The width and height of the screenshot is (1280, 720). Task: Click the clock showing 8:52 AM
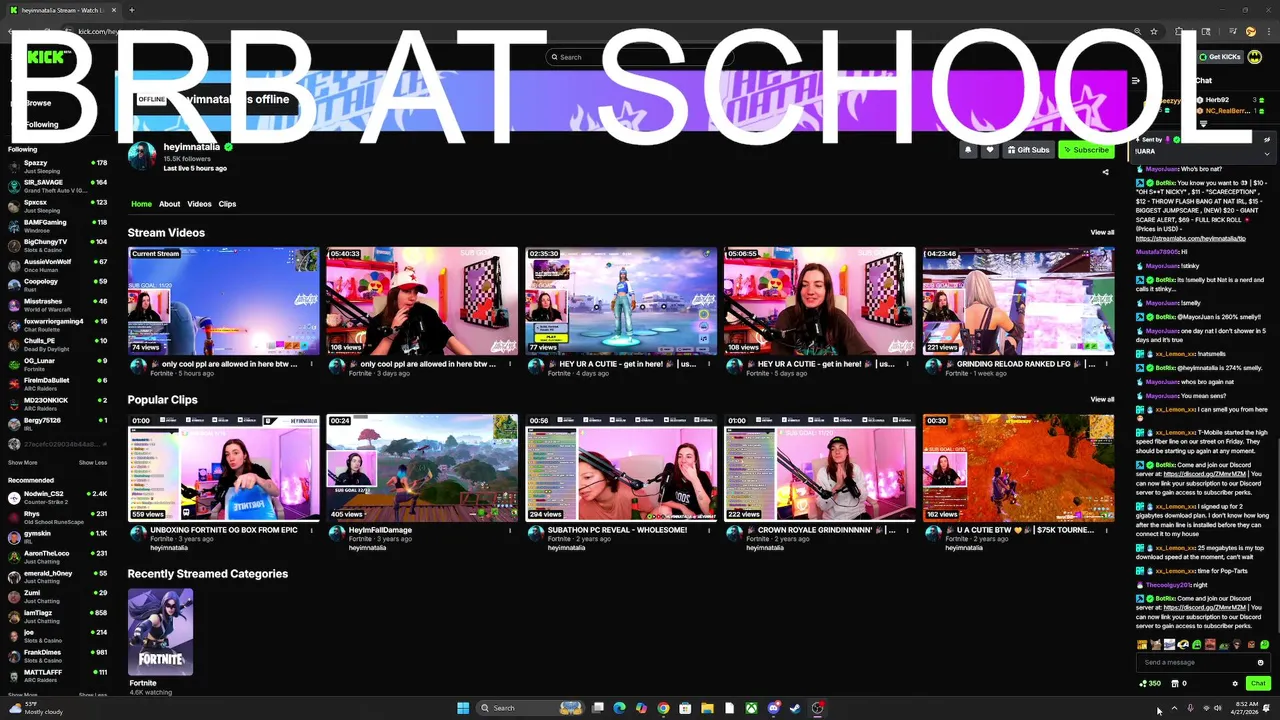pyautogui.click(x=1245, y=708)
